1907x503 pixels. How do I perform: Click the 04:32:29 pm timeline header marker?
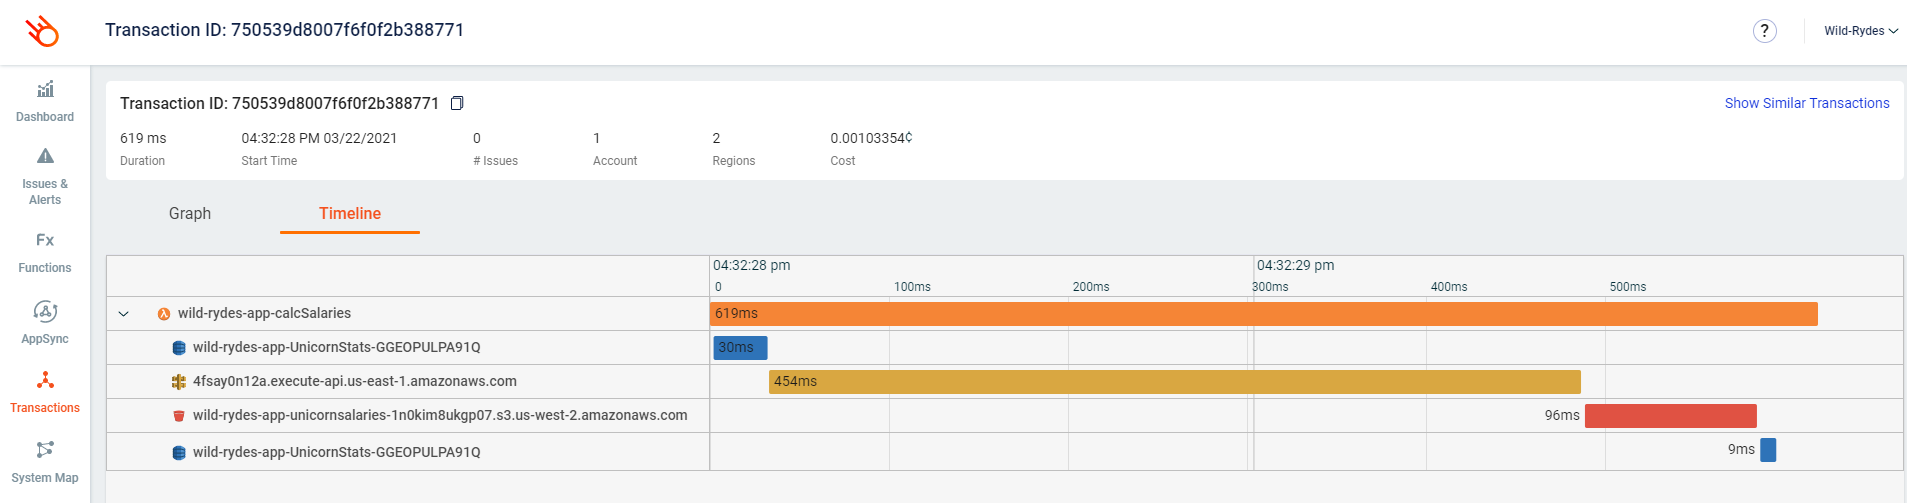pyautogui.click(x=1295, y=265)
